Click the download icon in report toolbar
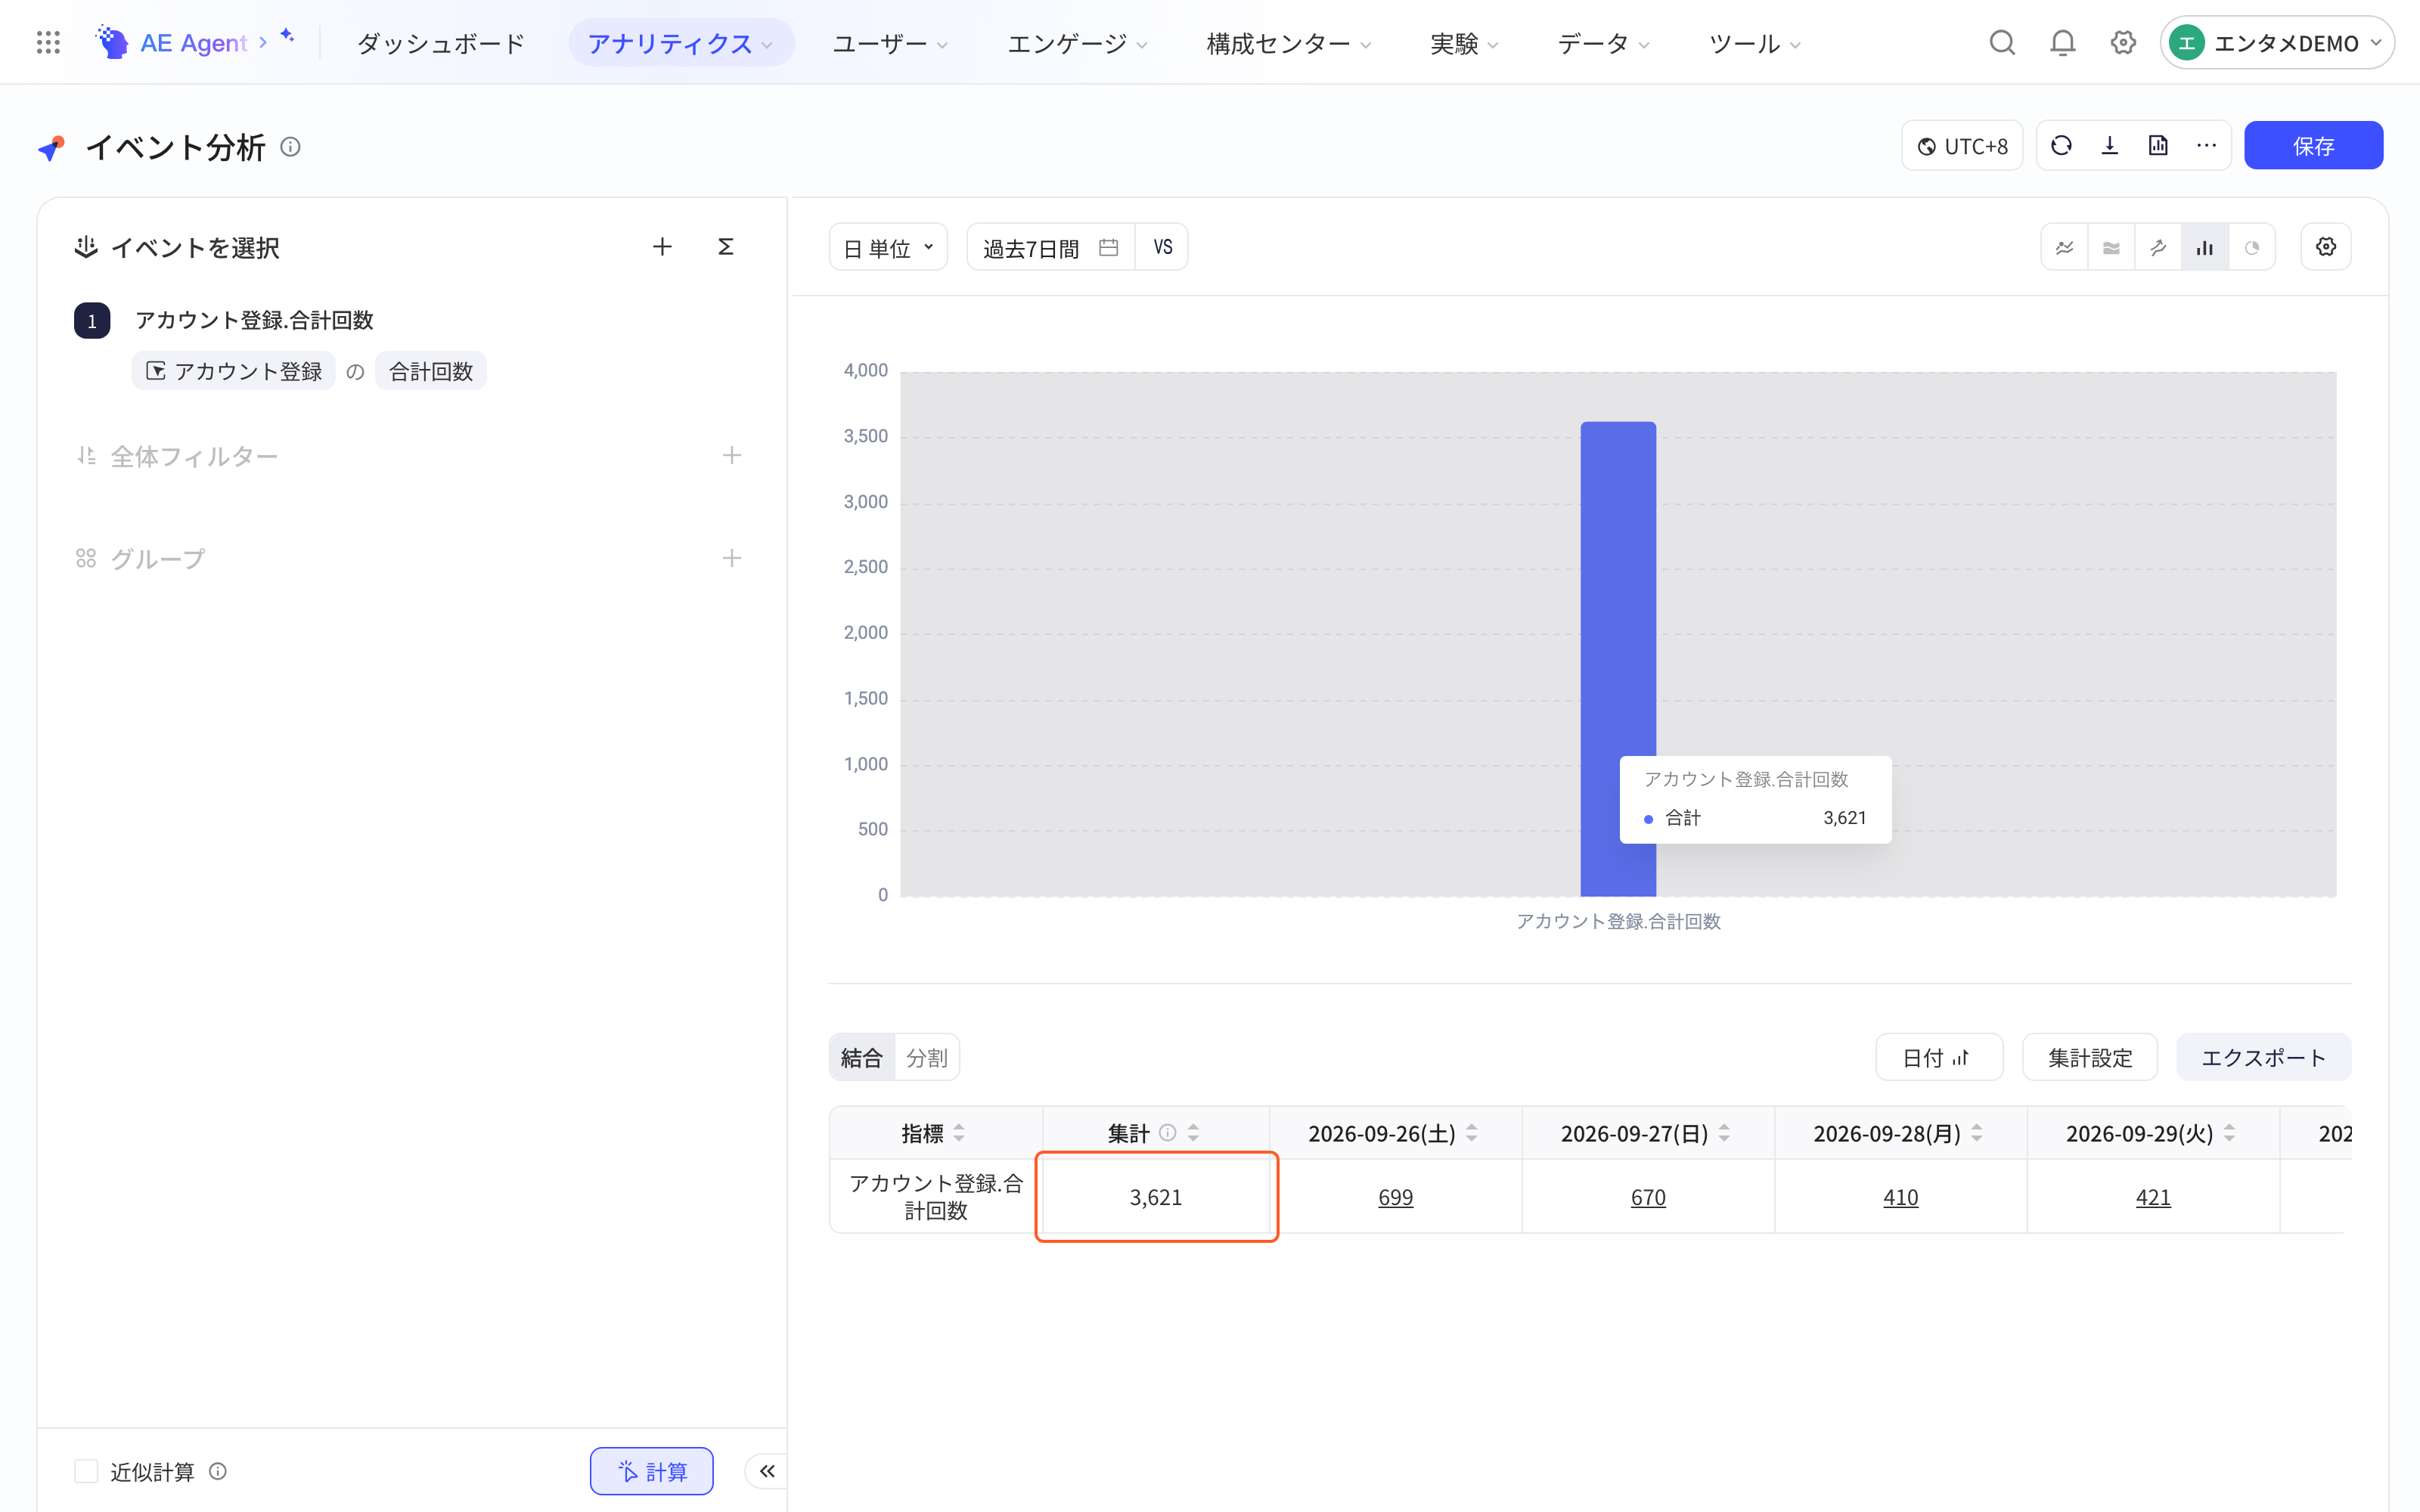The height and width of the screenshot is (1512, 2420). click(2110, 146)
